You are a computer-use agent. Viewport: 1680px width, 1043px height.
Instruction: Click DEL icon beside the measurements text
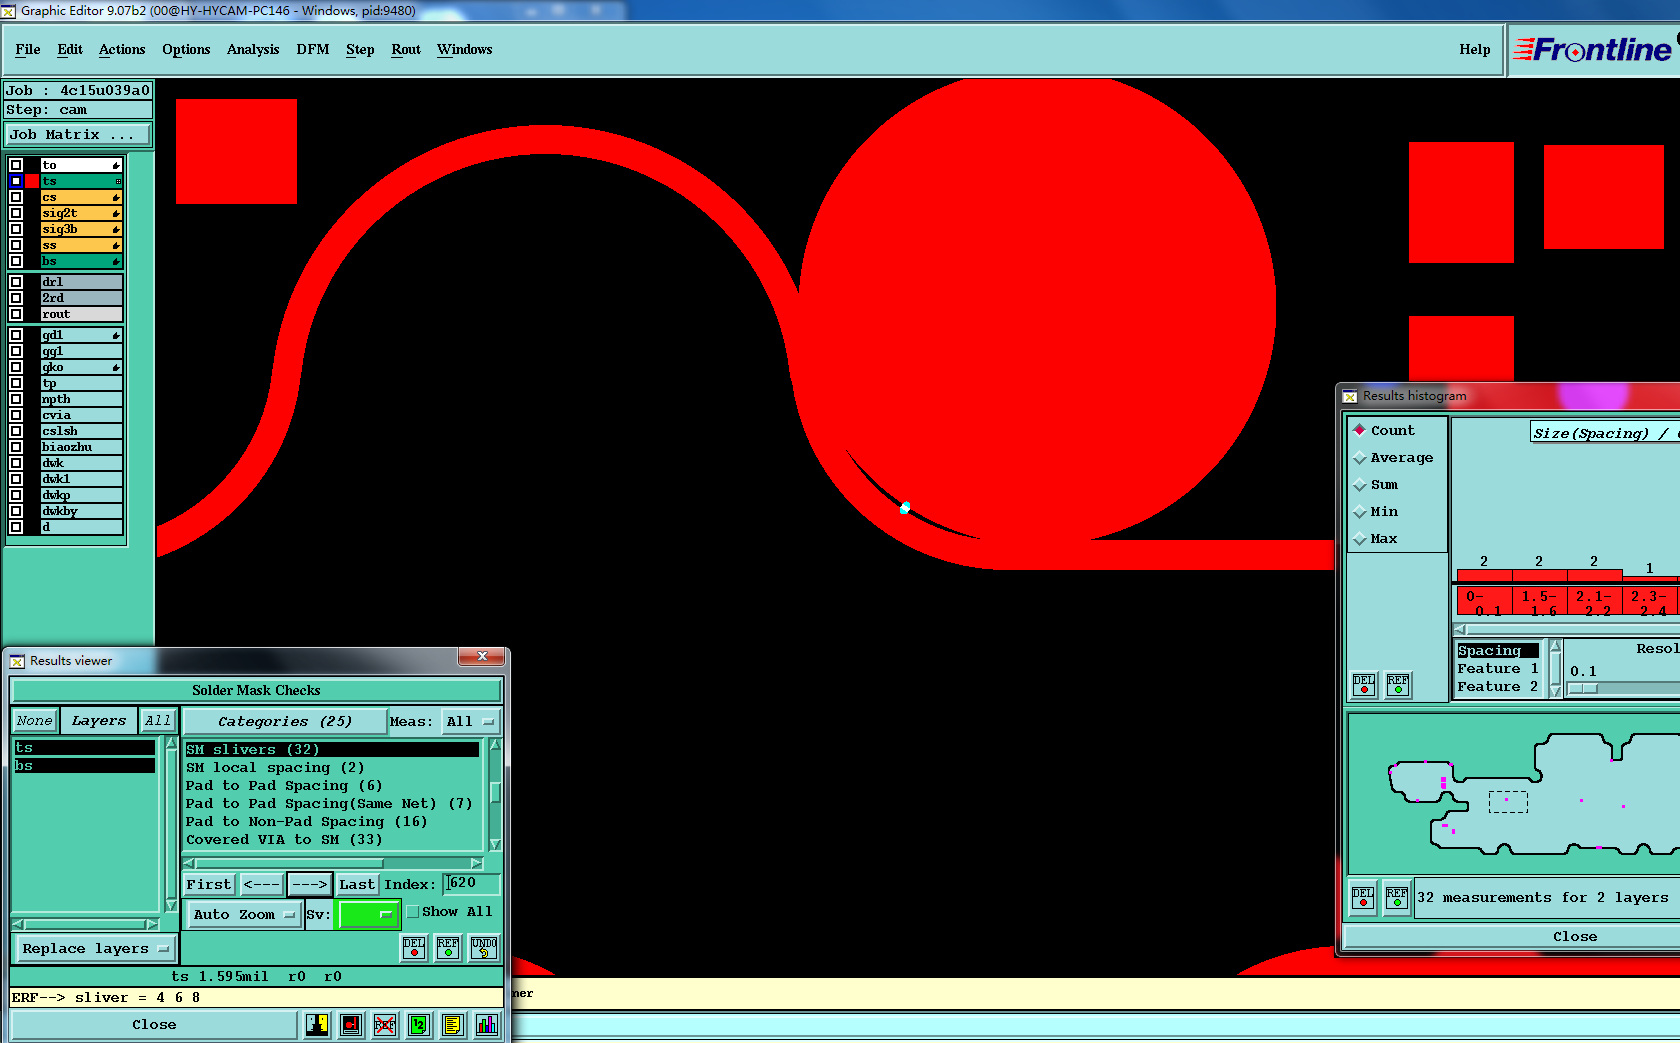[1363, 897]
